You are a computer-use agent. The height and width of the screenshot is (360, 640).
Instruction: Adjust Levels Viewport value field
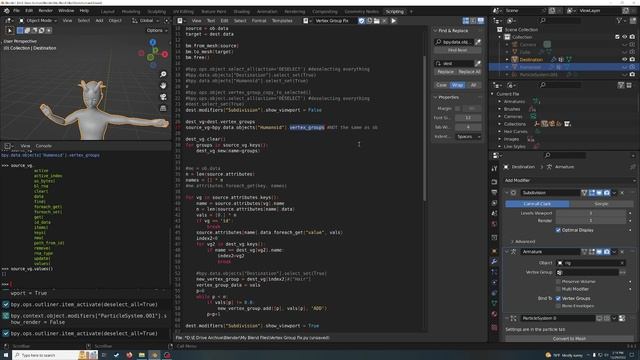(x=591, y=213)
